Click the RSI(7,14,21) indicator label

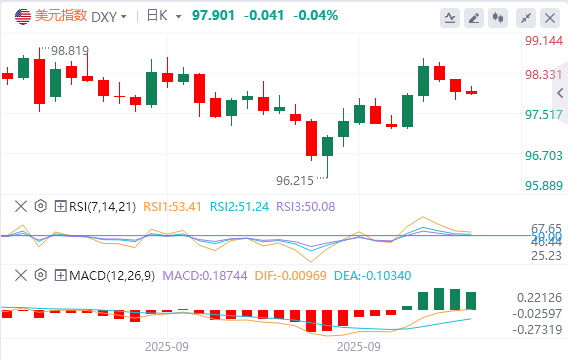(103, 207)
